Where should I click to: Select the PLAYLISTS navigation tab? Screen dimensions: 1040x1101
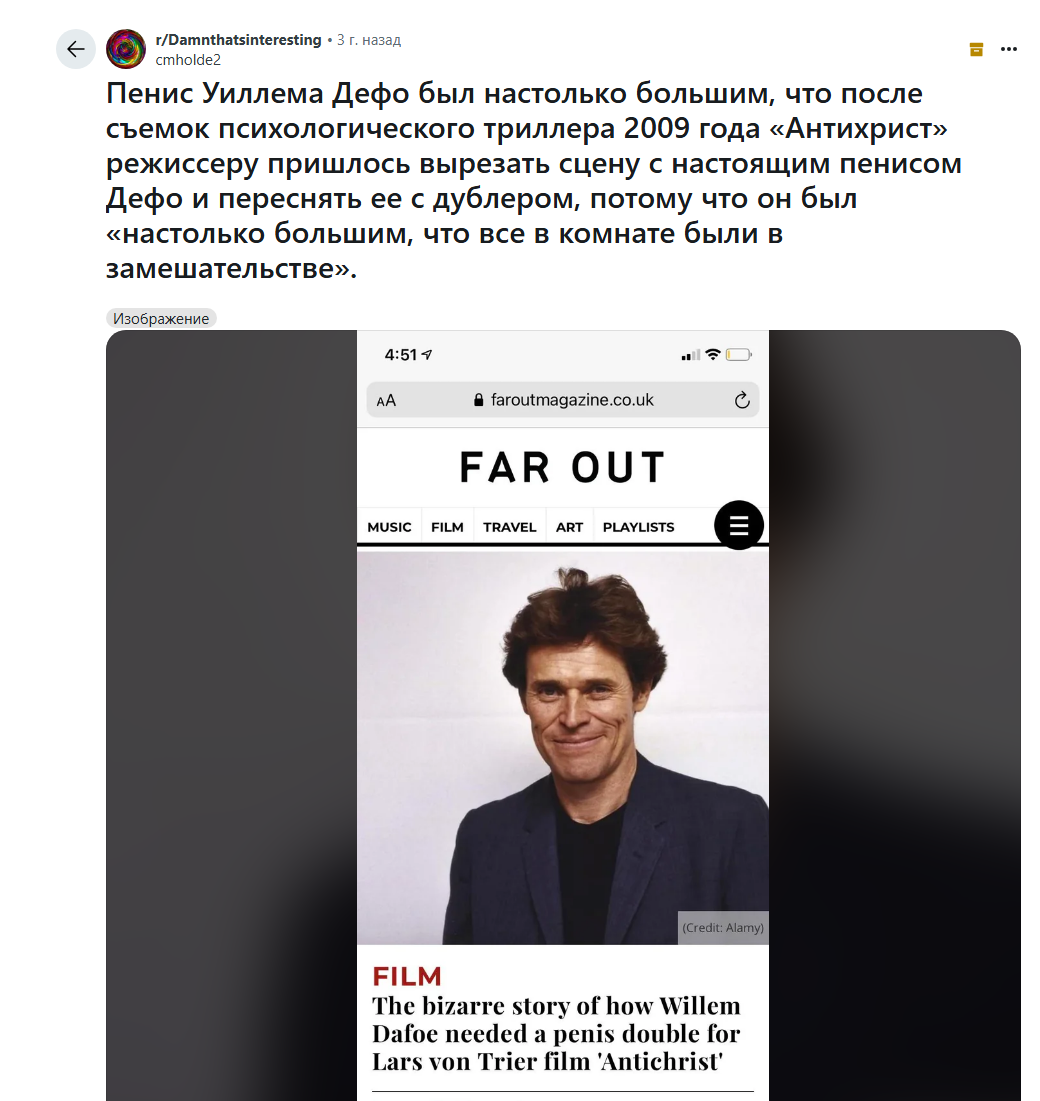tap(638, 527)
